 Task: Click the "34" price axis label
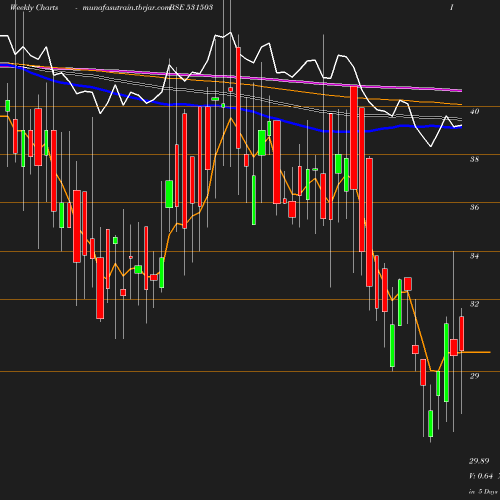pos(474,256)
